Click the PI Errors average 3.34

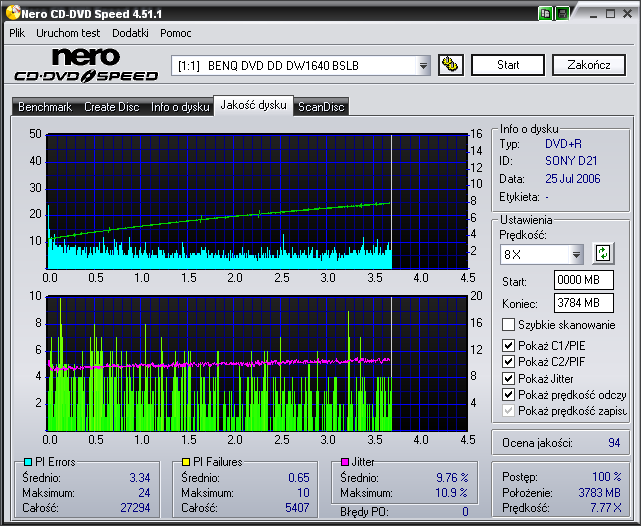click(140, 478)
